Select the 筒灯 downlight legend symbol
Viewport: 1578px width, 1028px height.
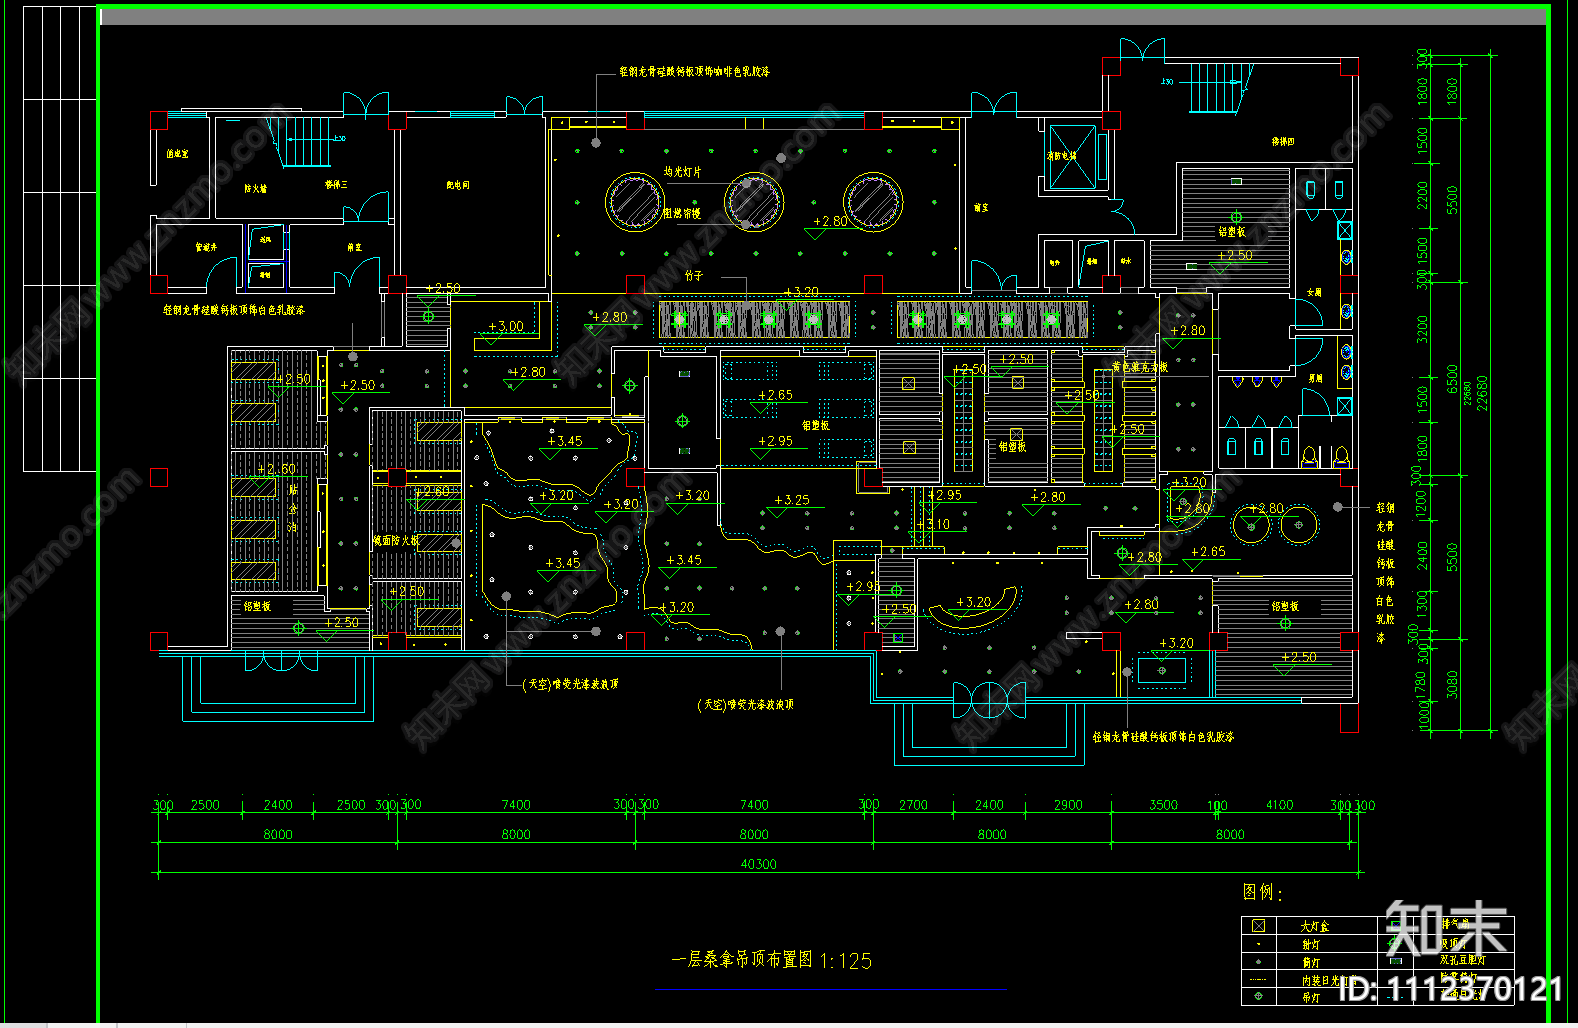(x=1258, y=961)
